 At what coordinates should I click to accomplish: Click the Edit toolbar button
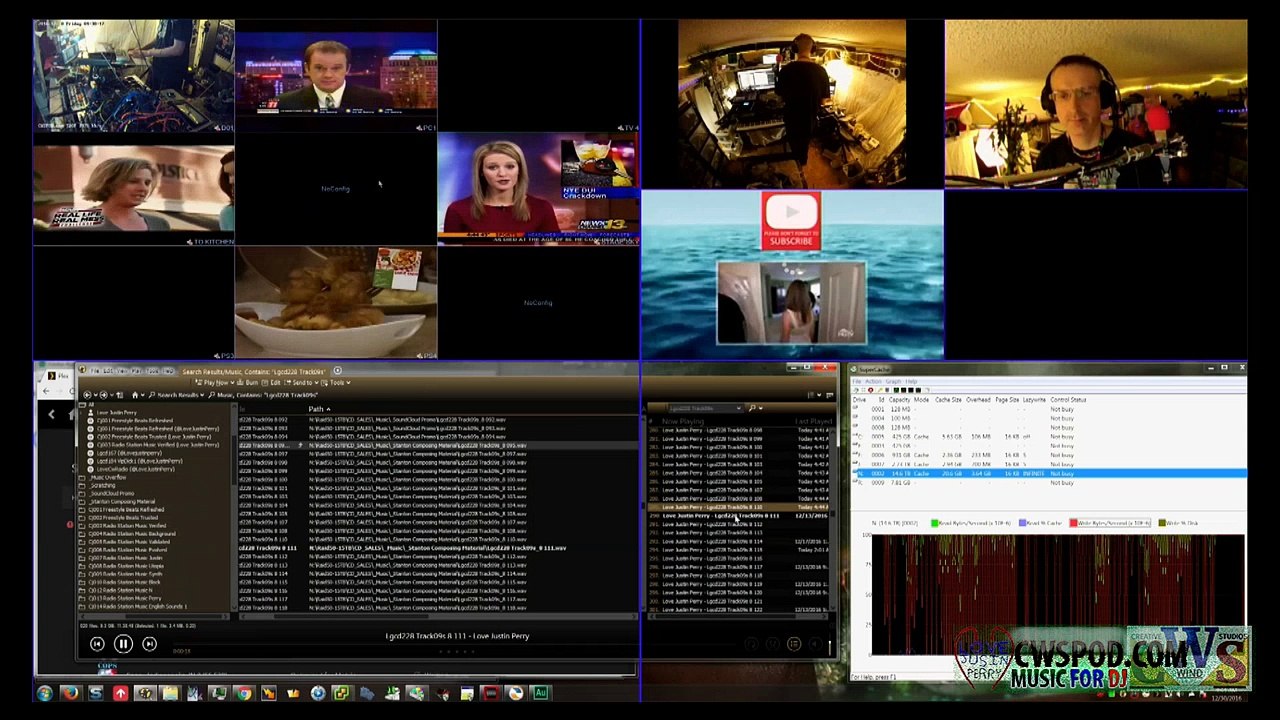pos(272,383)
